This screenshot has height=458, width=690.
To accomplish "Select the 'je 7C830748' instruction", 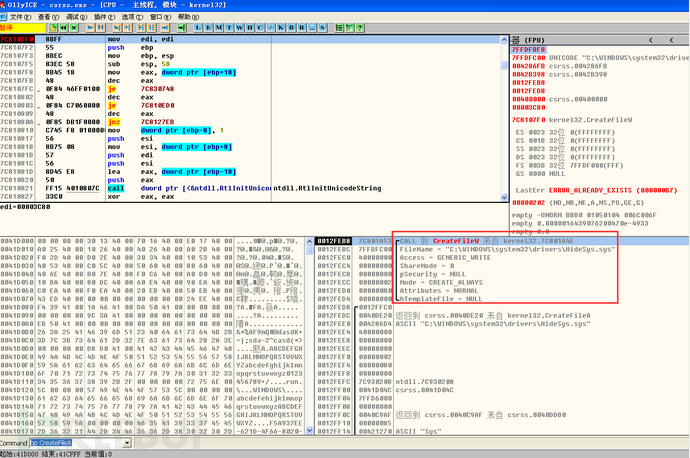I will (x=250, y=89).
